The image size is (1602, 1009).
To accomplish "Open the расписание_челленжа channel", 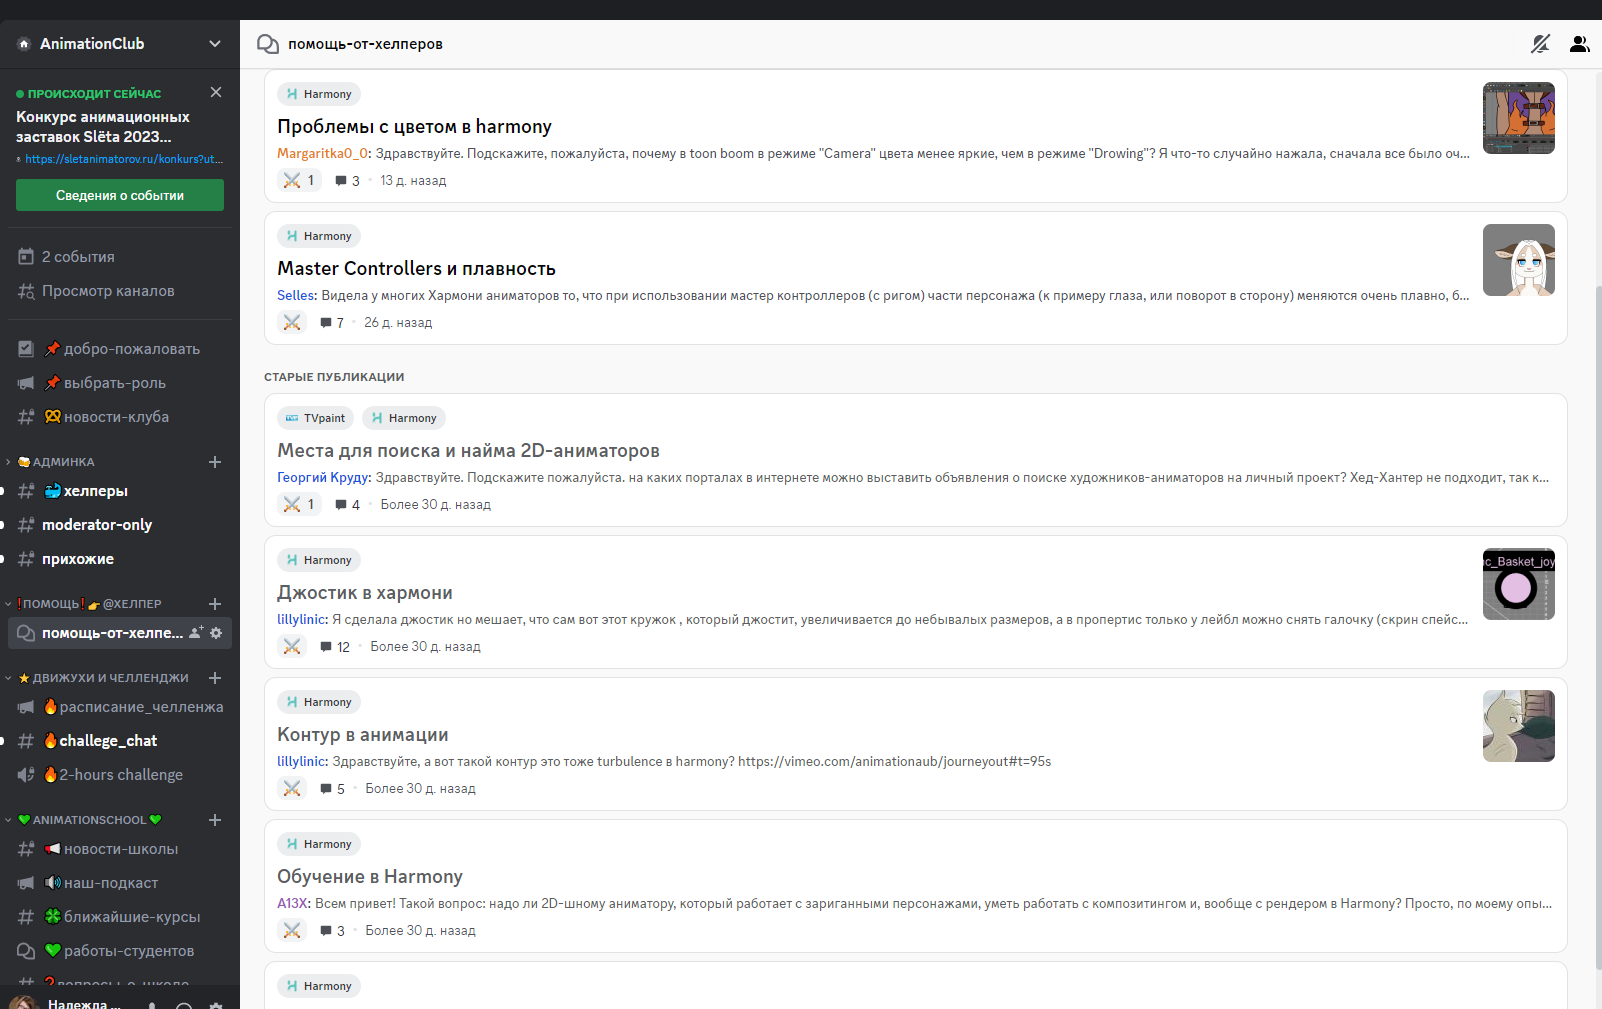I will [120, 707].
